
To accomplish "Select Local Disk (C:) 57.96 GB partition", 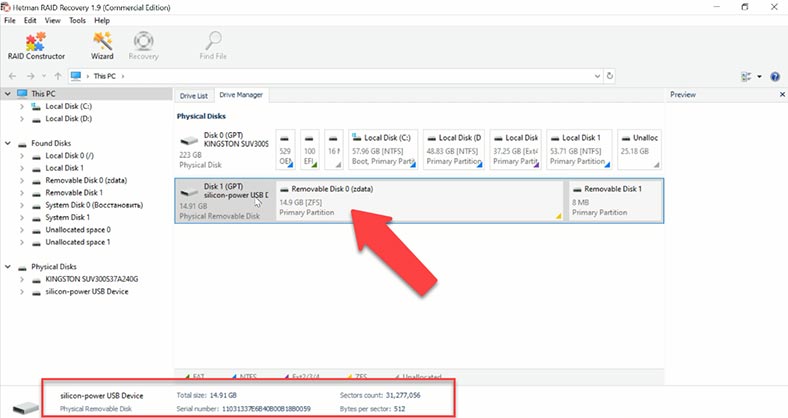I will click(x=383, y=150).
